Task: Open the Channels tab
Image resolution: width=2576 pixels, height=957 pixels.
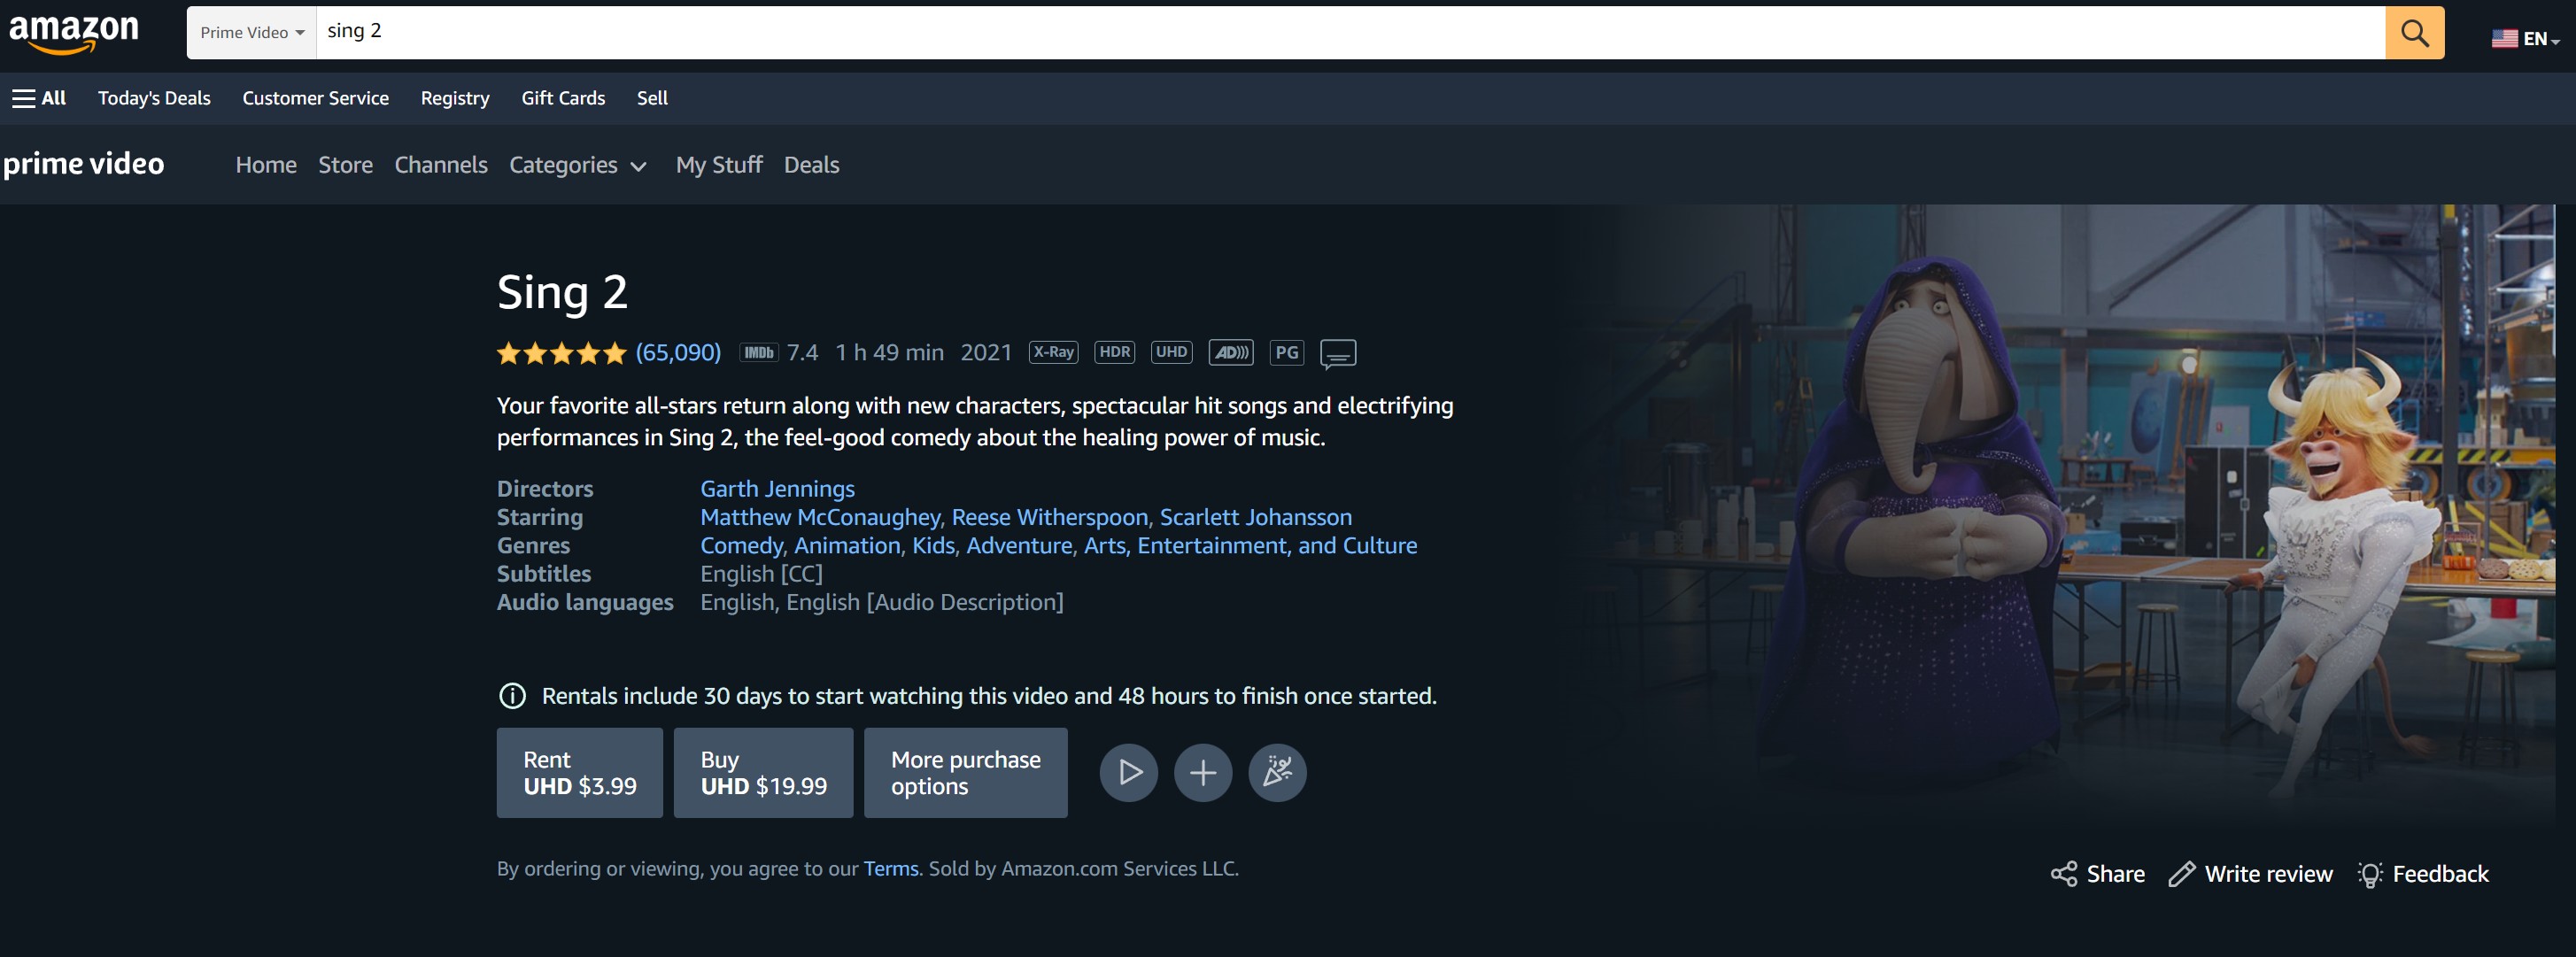Action: click(441, 165)
